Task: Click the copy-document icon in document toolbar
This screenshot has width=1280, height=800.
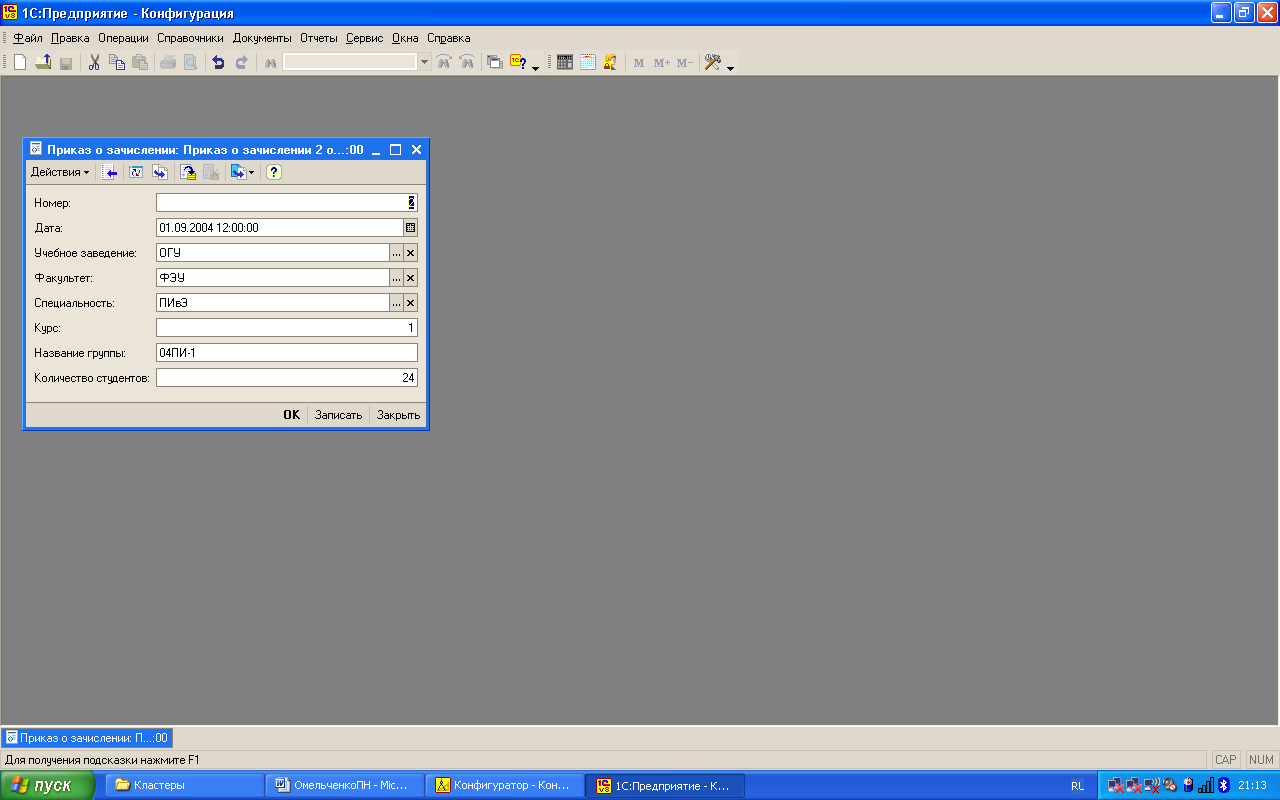Action: (x=159, y=172)
